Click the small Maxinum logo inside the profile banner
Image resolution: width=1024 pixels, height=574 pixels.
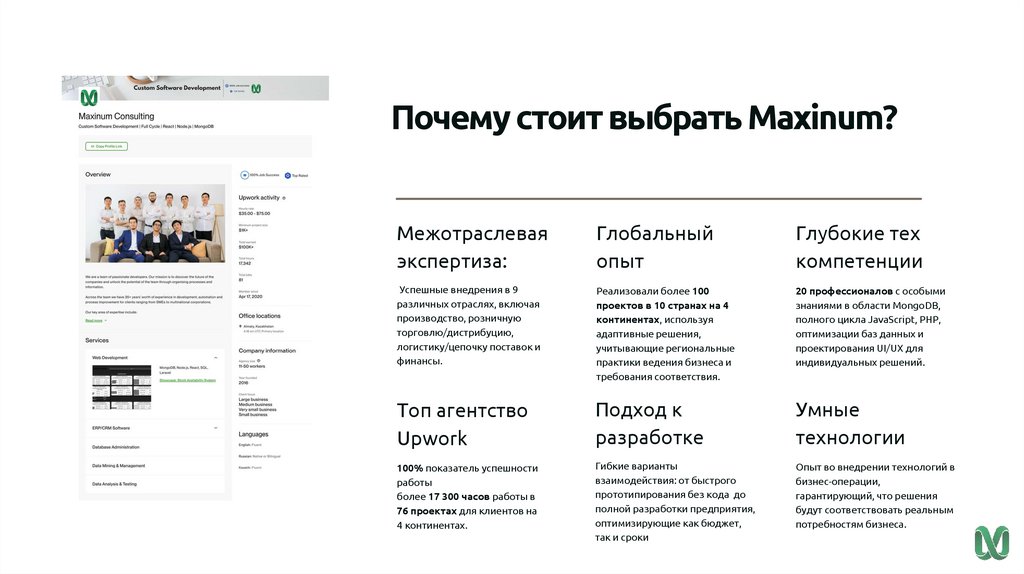[x=256, y=88]
